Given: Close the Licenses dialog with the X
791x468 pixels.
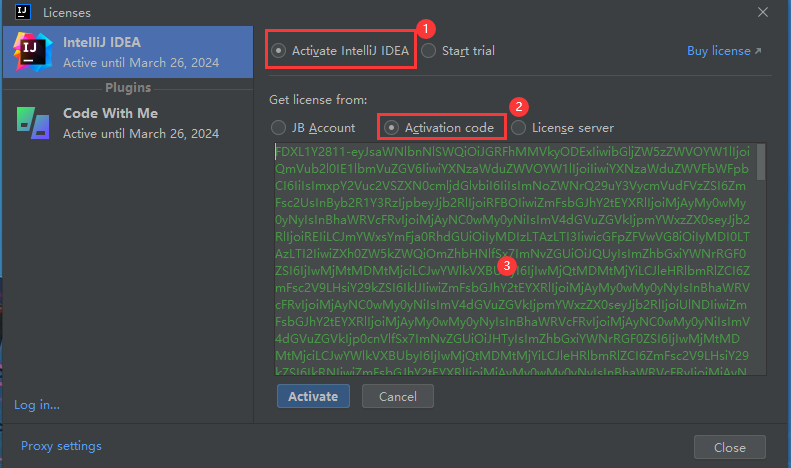Looking at the screenshot, I should click(x=762, y=13).
